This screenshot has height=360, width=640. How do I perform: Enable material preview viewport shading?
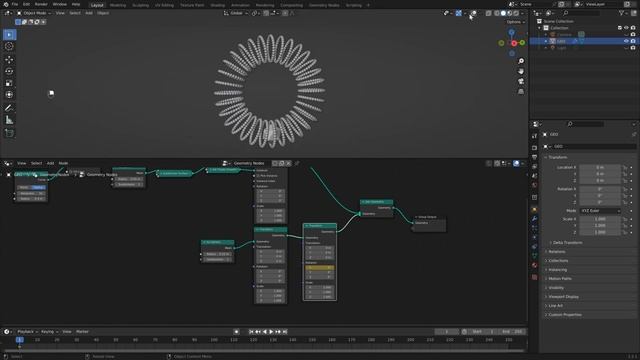tap(509, 13)
